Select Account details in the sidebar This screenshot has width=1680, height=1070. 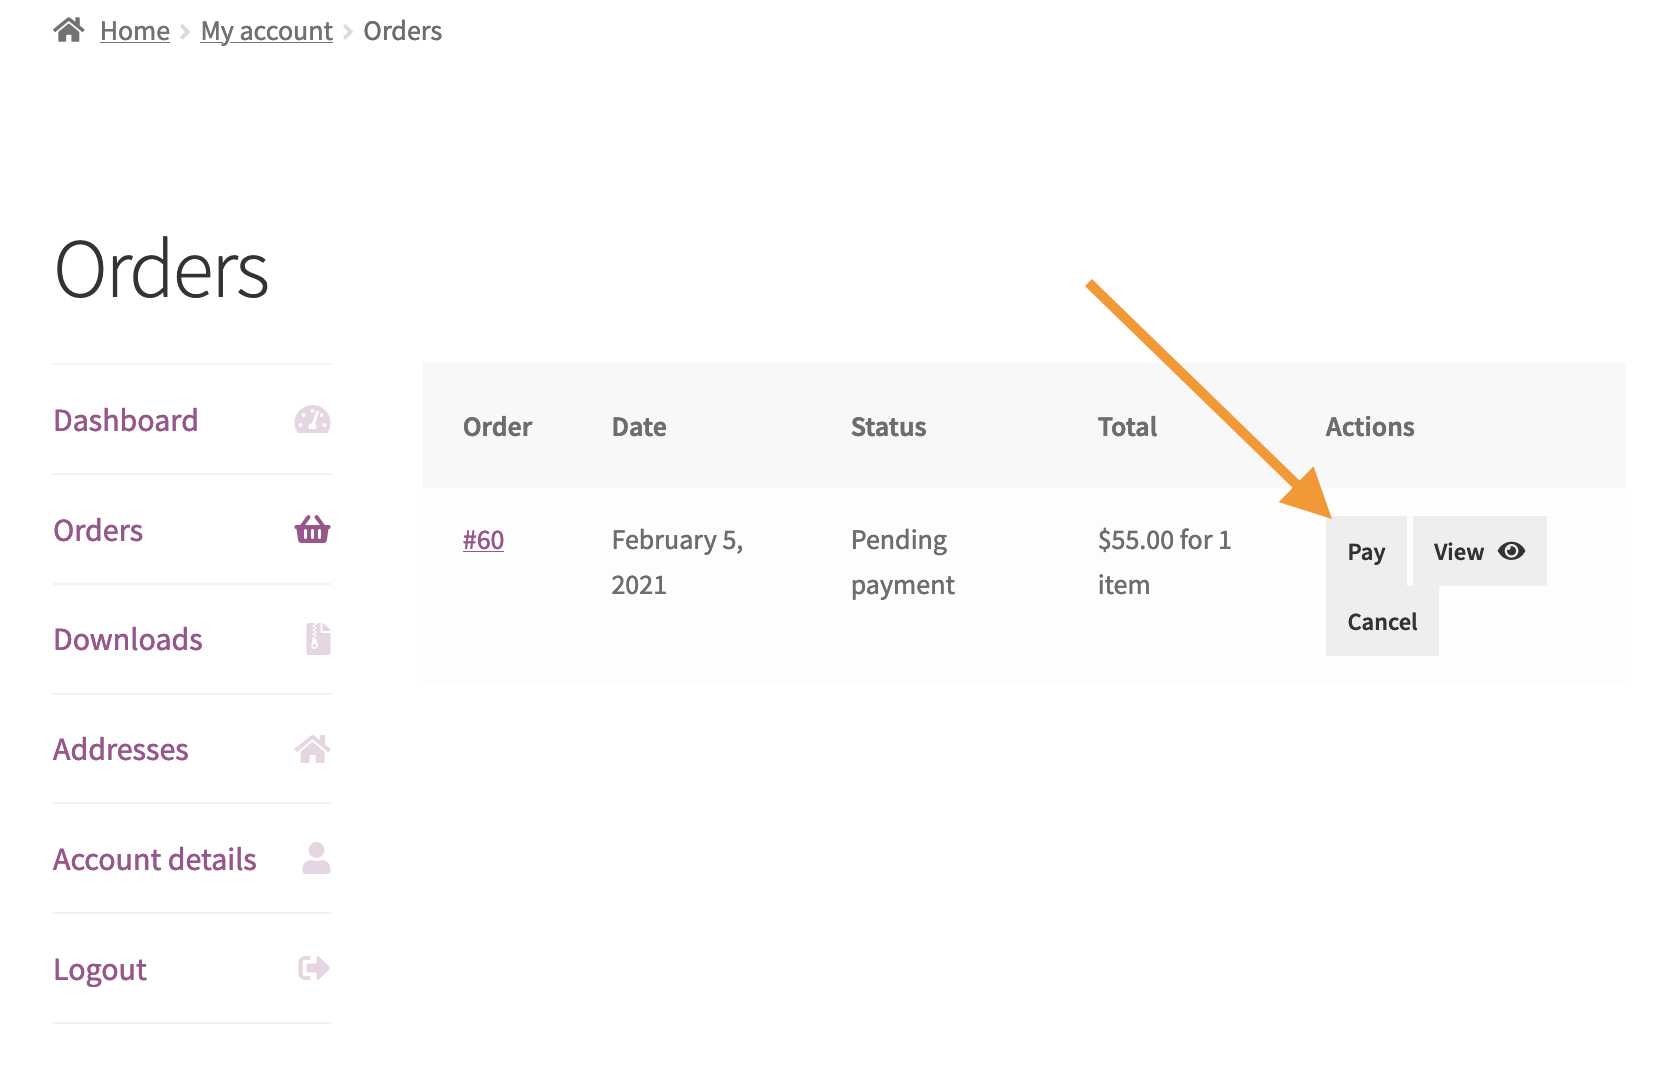(x=154, y=858)
